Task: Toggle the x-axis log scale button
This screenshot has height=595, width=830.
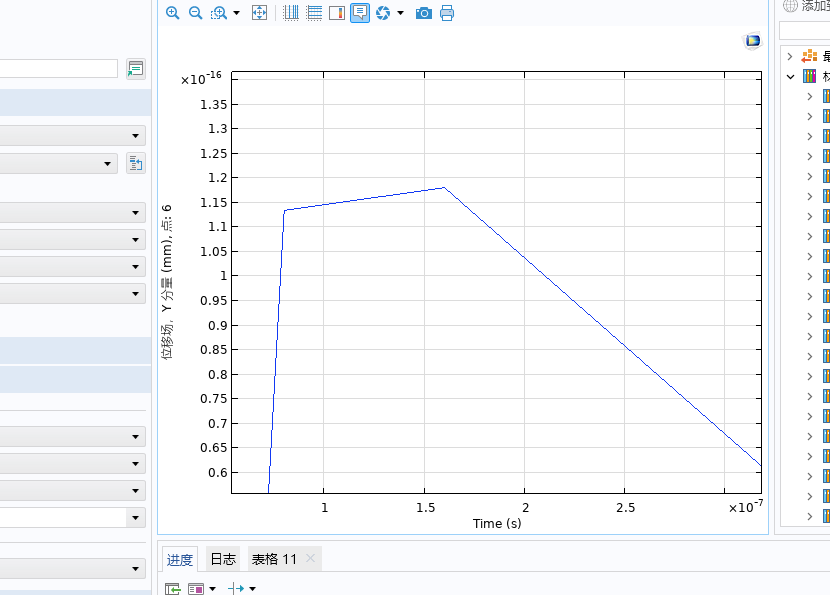Action: [x=291, y=13]
